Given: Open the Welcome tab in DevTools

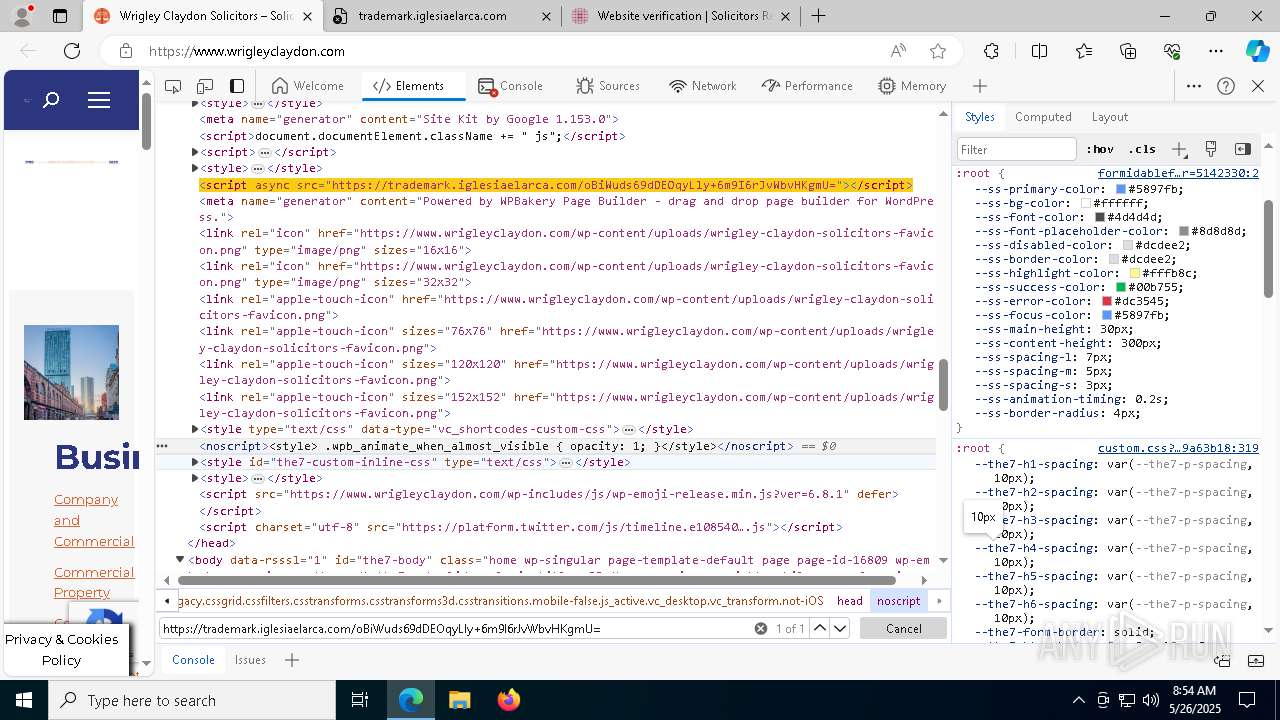Looking at the screenshot, I should (308, 86).
